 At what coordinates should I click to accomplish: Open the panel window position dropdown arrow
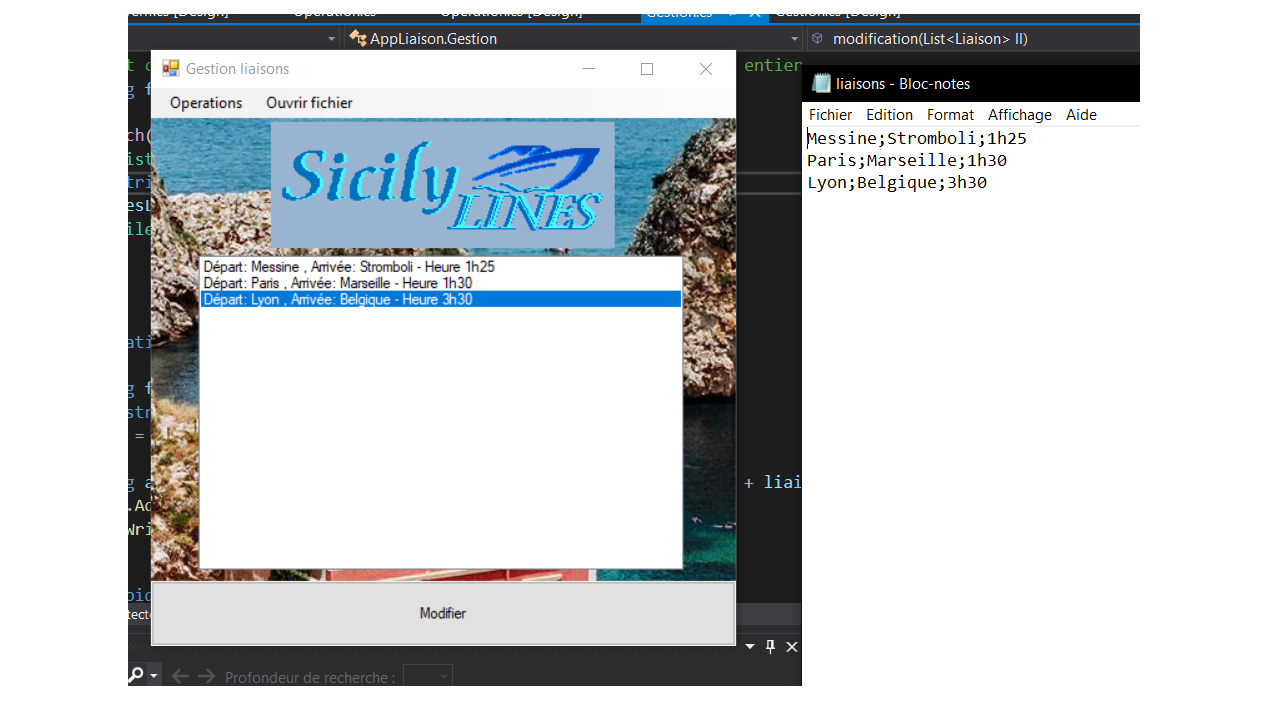tap(751, 646)
